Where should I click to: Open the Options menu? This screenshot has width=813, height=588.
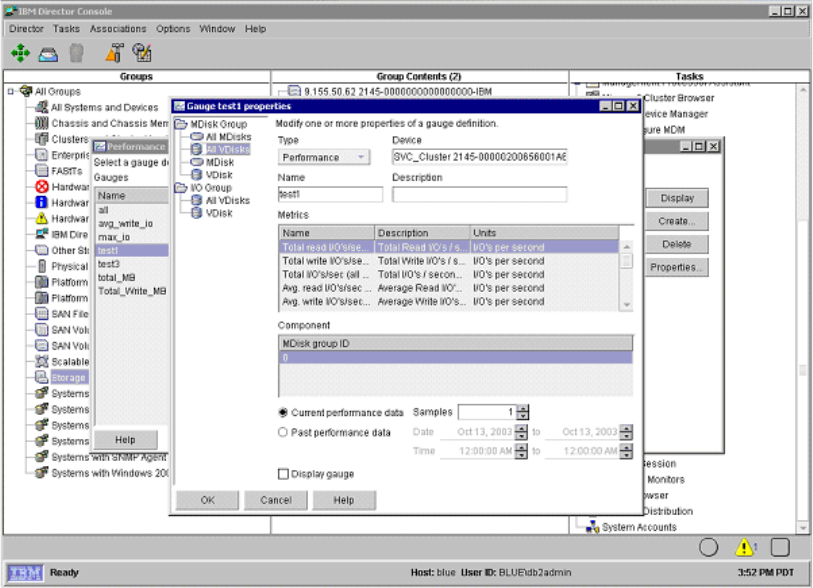coord(173,29)
